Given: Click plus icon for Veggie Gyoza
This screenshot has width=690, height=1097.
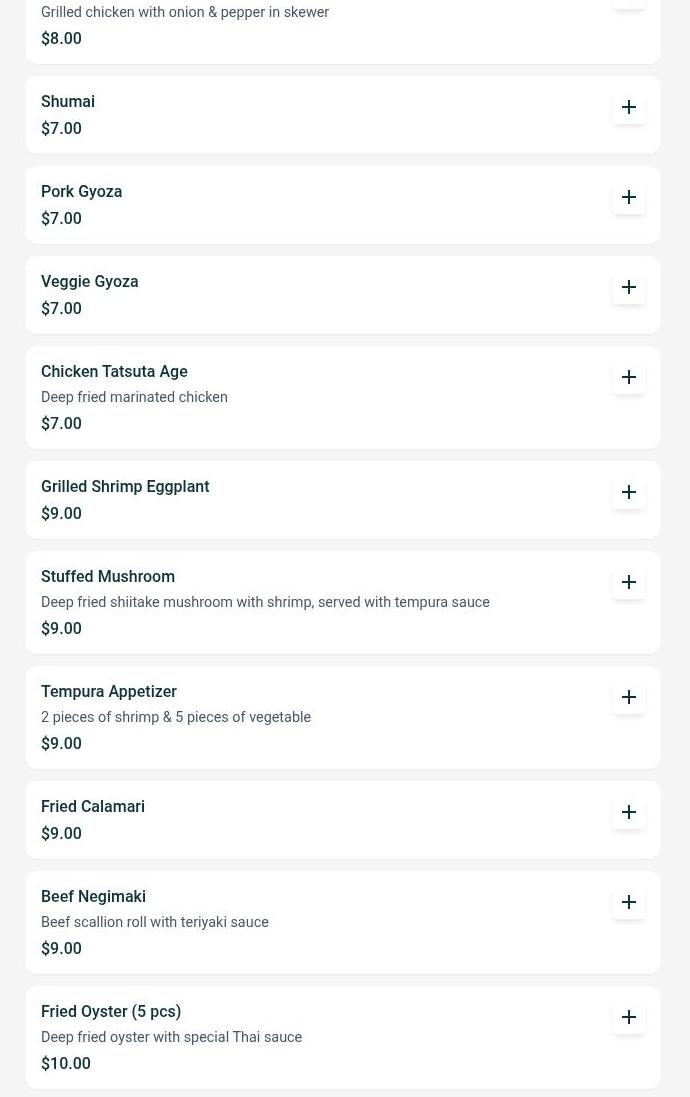Looking at the screenshot, I should coord(629,287).
